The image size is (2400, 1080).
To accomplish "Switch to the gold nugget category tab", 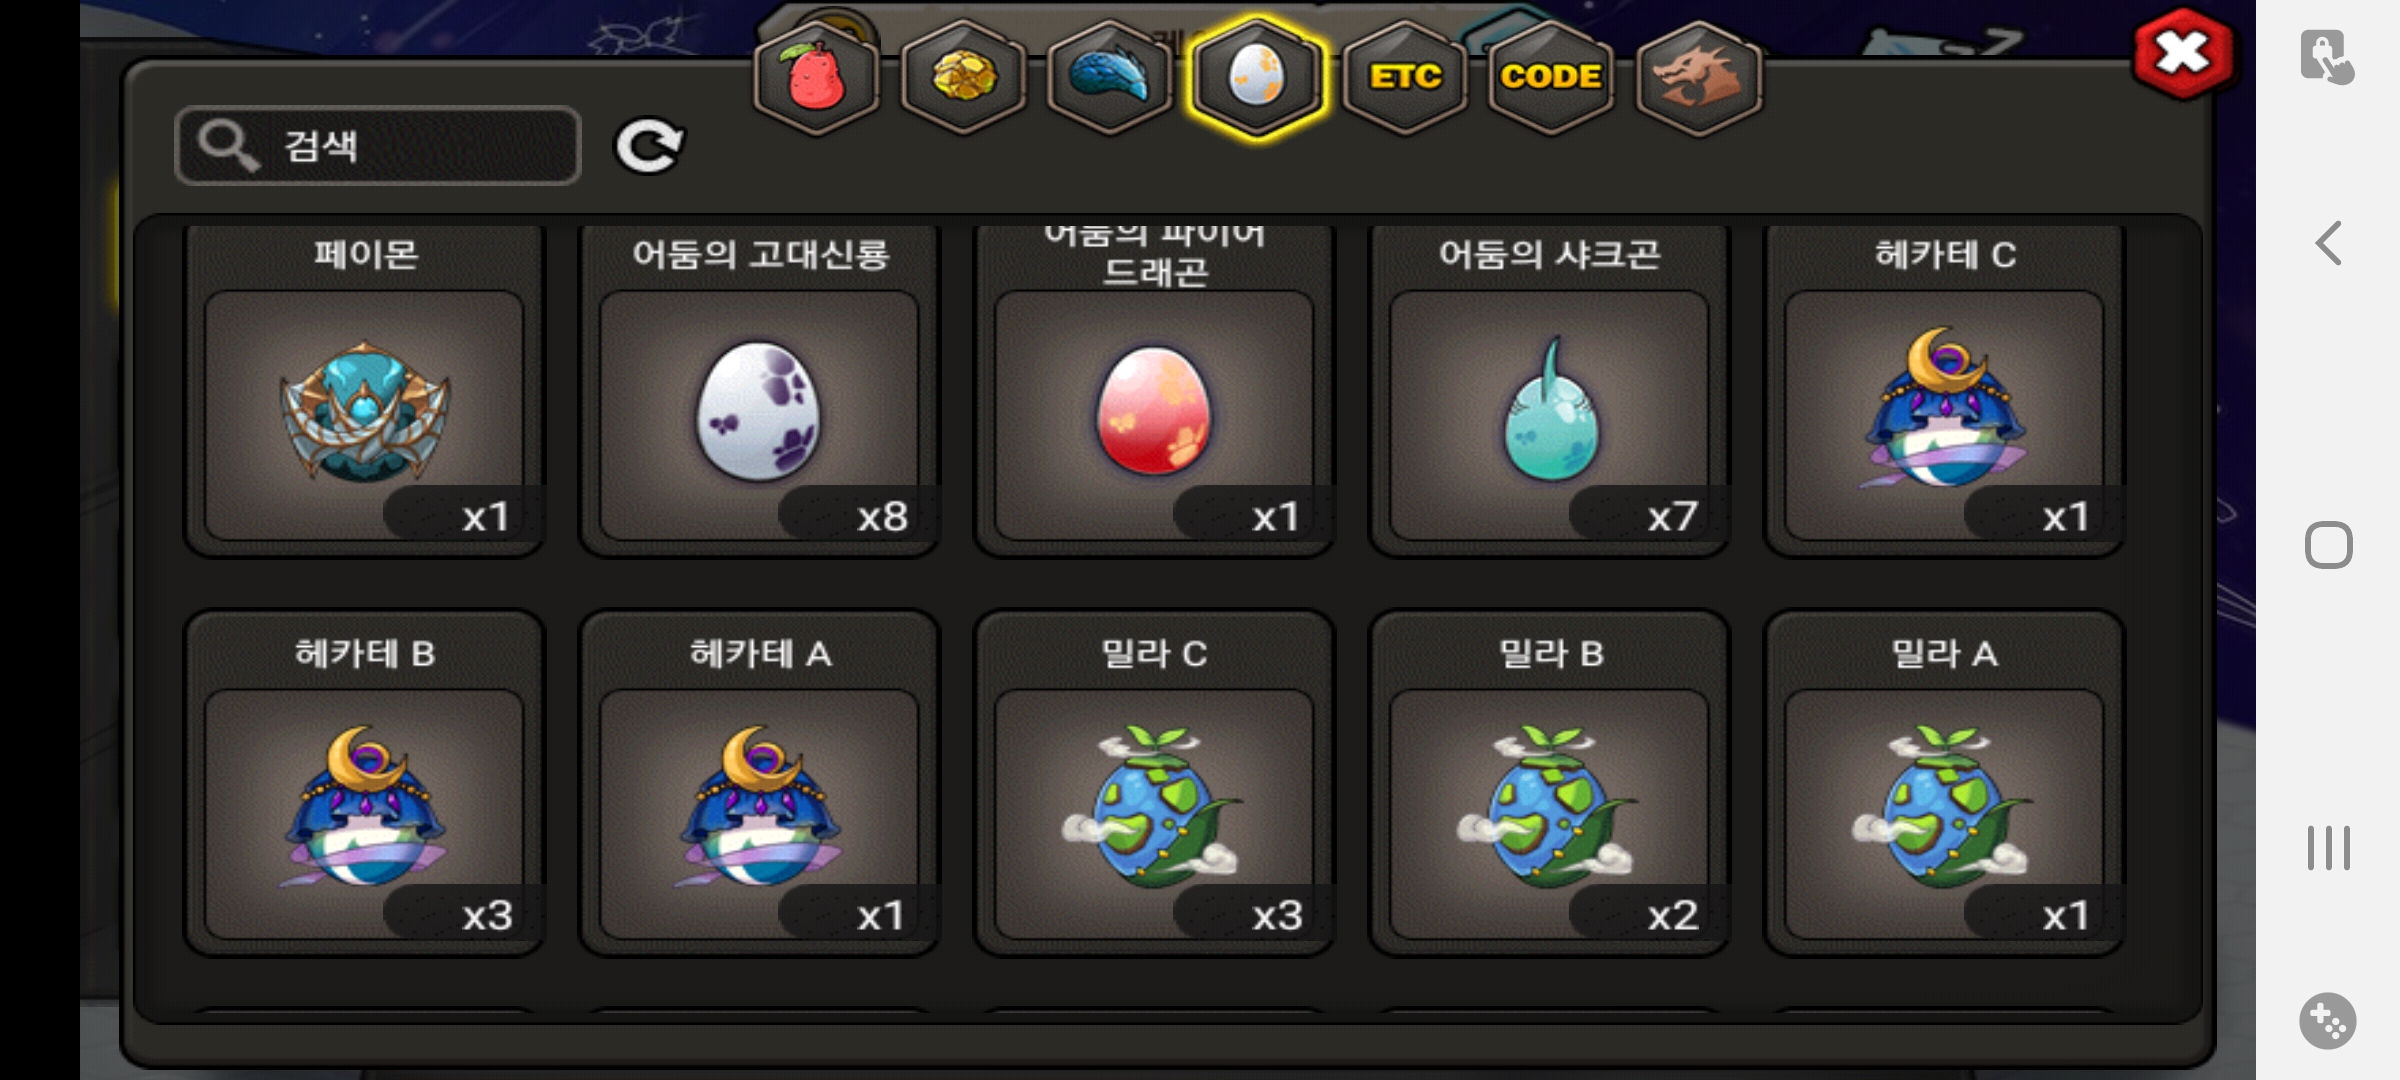I will (964, 78).
